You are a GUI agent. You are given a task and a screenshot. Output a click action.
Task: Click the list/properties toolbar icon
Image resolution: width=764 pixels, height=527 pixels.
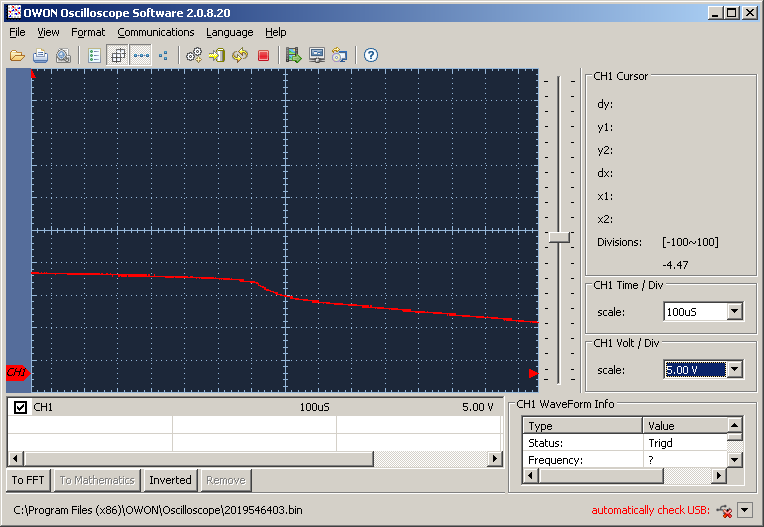tap(94, 56)
